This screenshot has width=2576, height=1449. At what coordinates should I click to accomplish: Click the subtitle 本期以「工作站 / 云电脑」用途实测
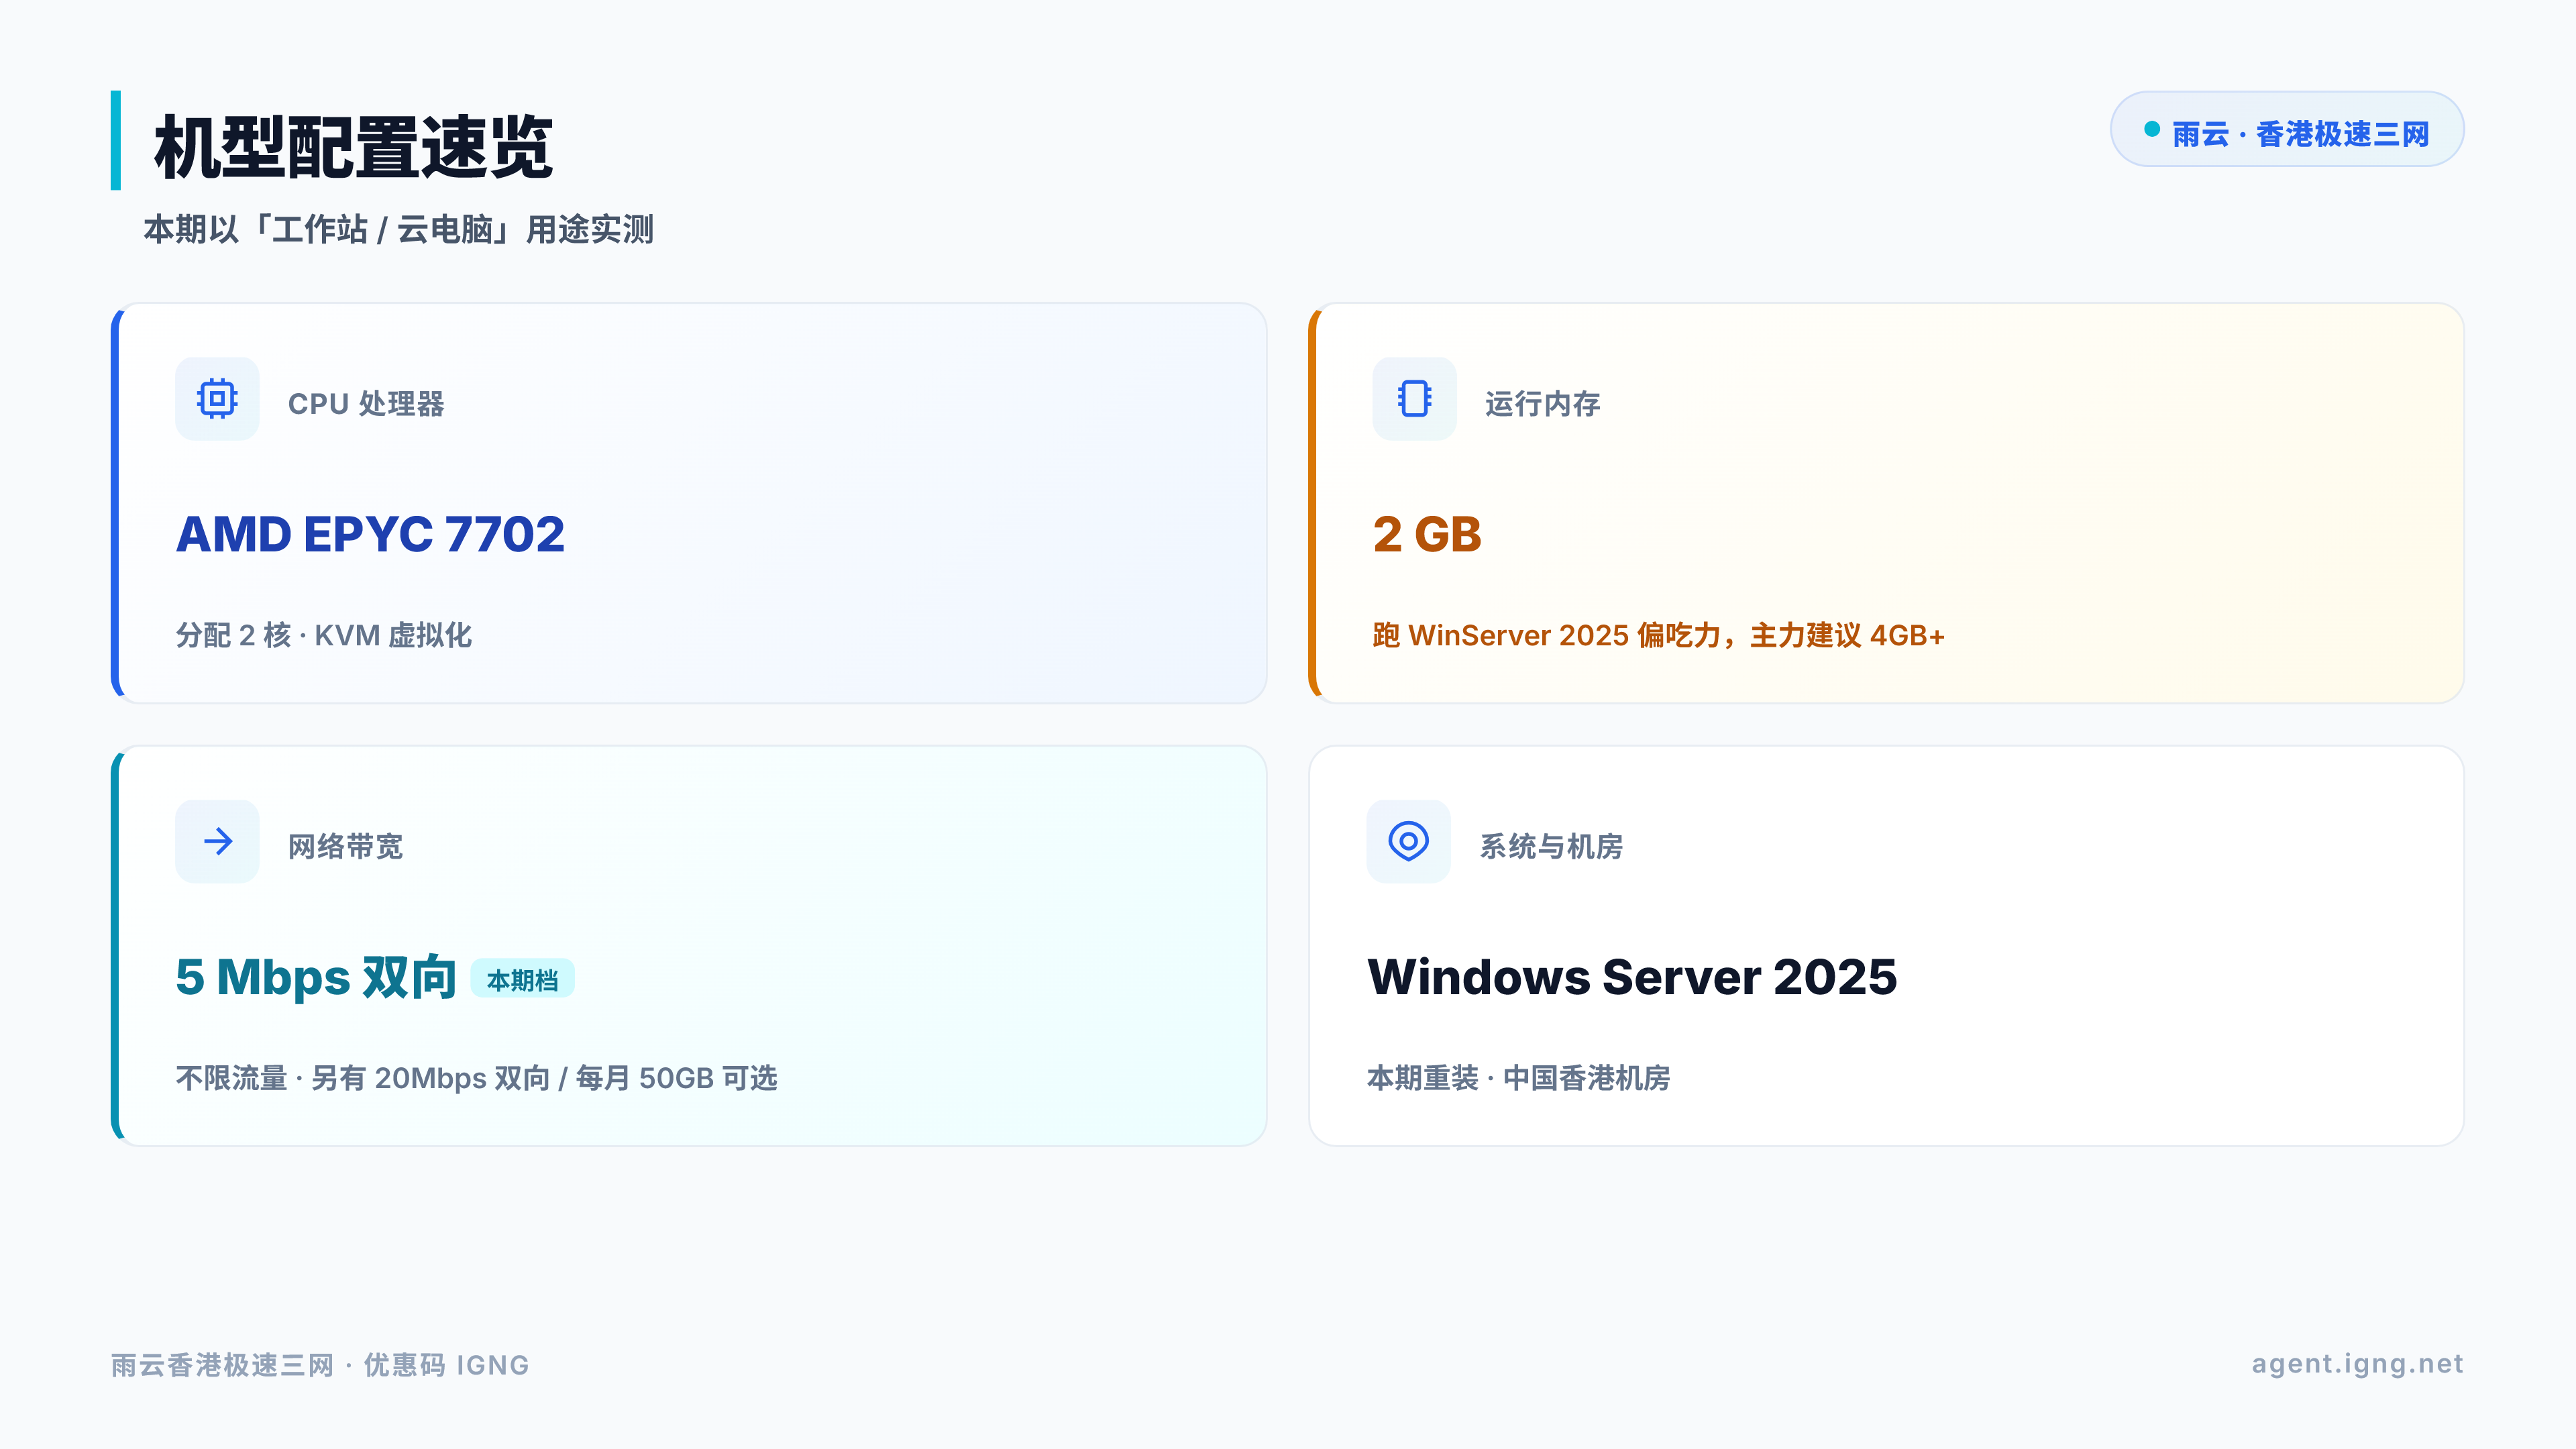tap(398, 229)
